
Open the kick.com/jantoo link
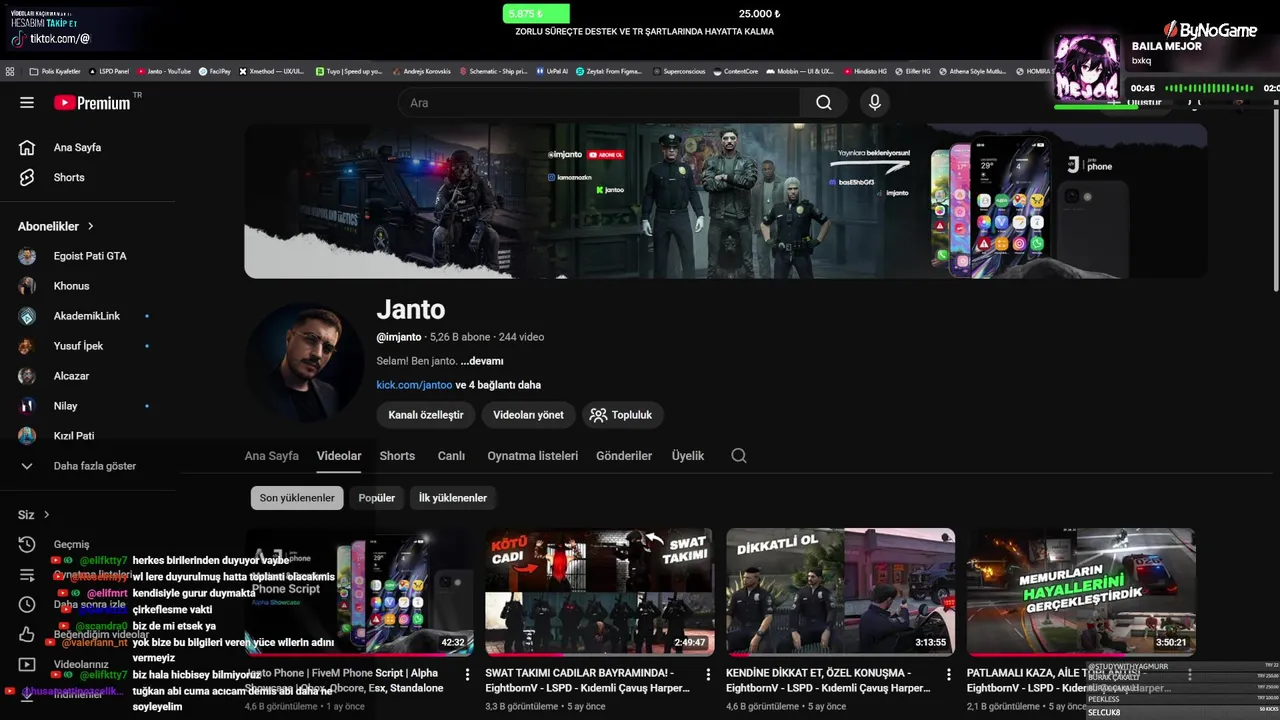point(414,385)
